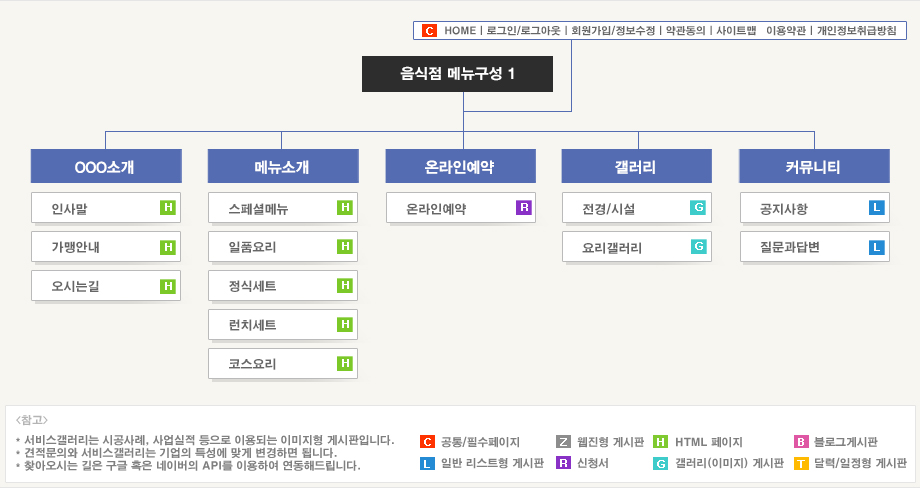920x488 pixels.
Task: Click the blue L icon beside 공지사항
Action: click(x=877, y=208)
